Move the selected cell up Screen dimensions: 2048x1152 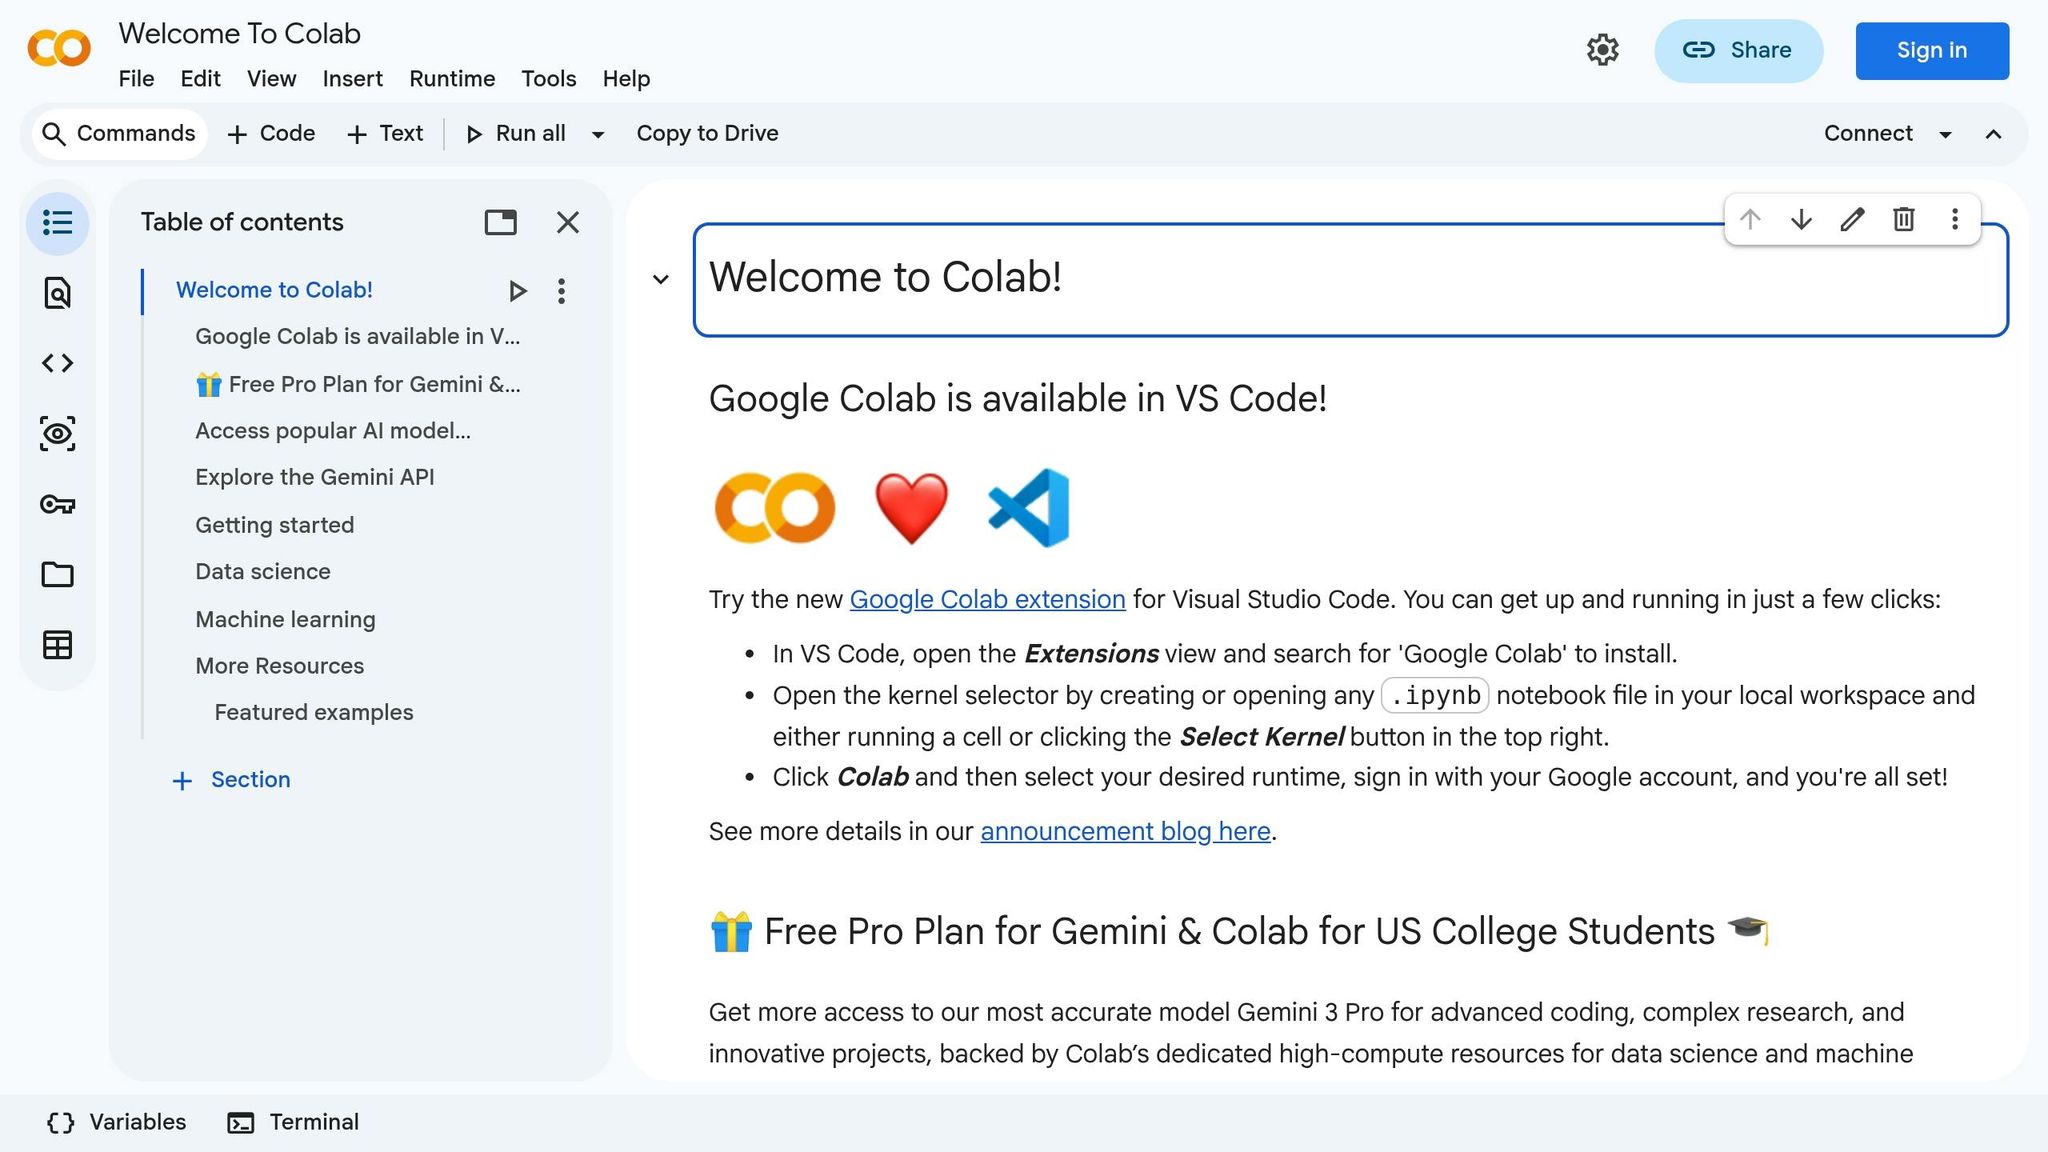pyautogui.click(x=1751, y=219)
